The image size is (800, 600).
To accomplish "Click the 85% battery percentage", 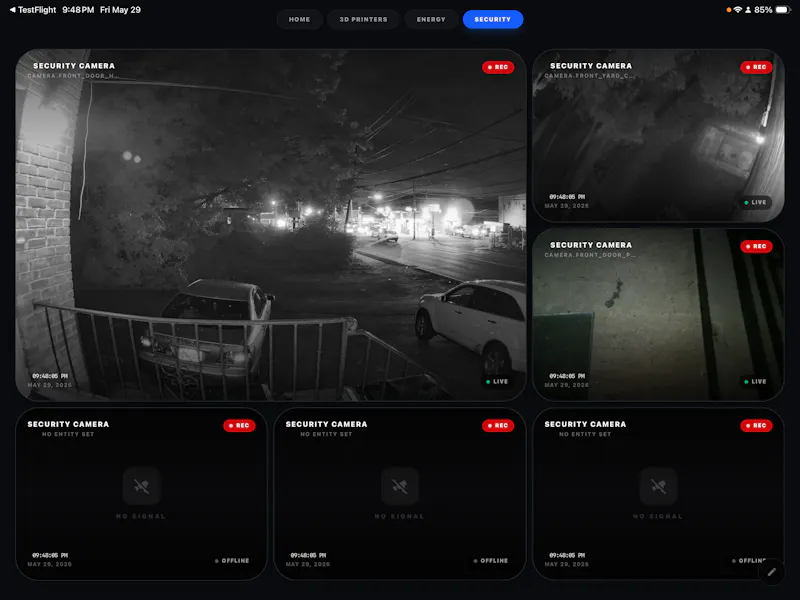I will pyautogui.click(x=763, y=10).
